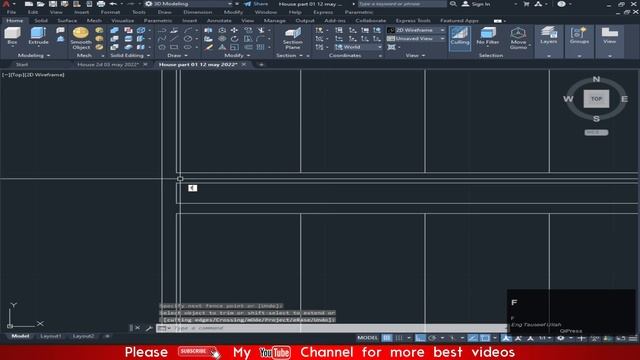Toggle snap mode in status bar
This screenshot has height=360, width=640.
click(399, 338)
